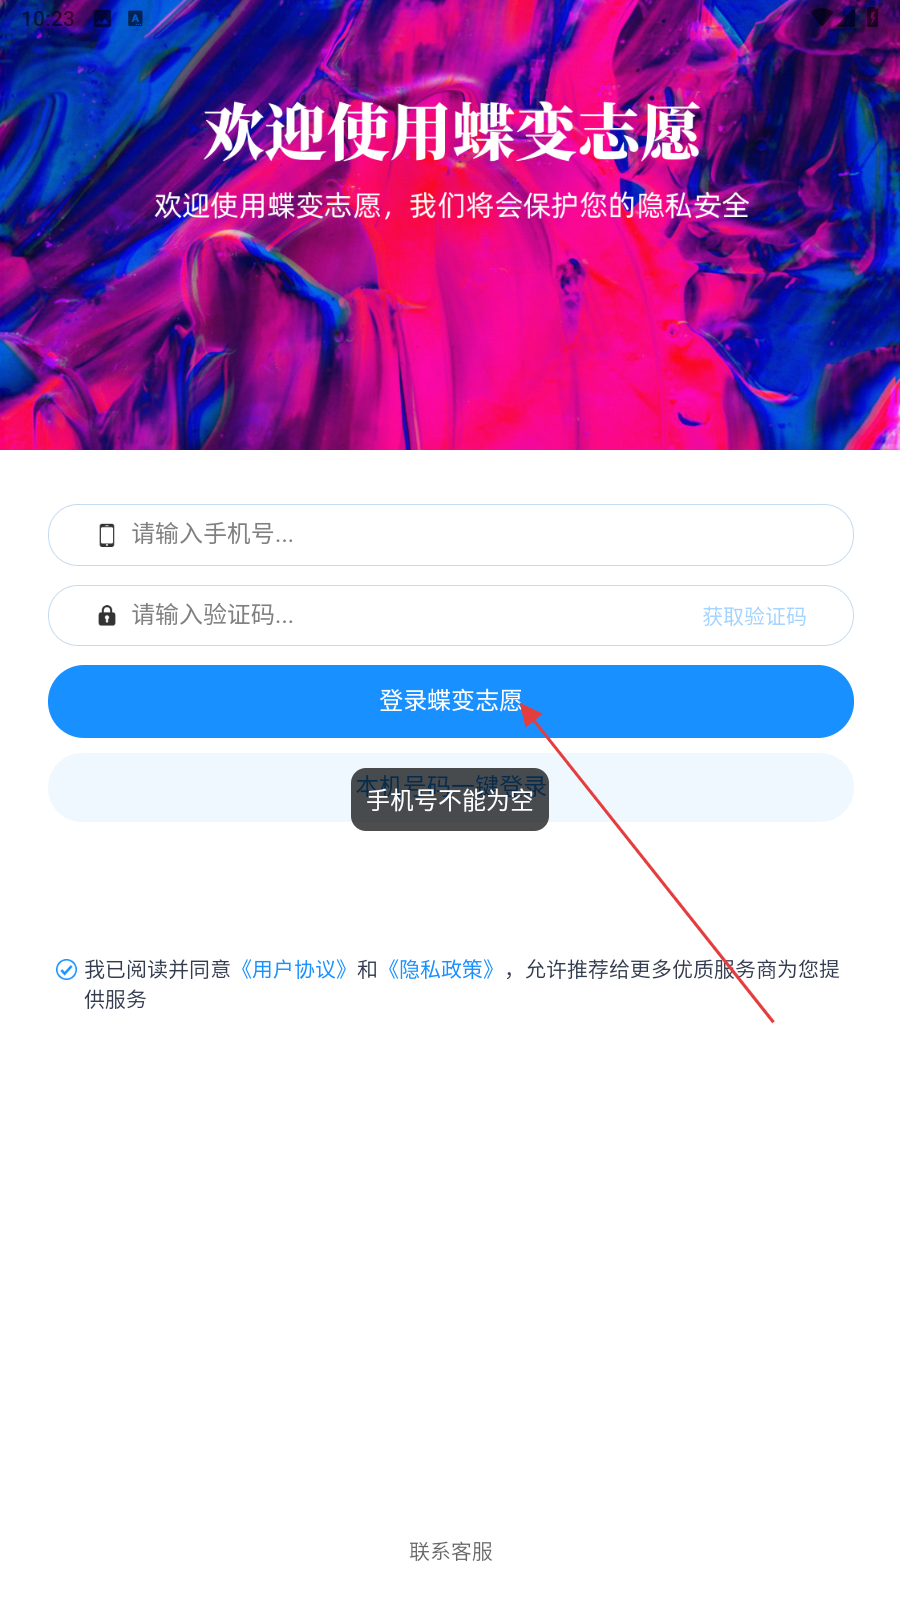The height and width of the screenshot is (1600, 900).
Task: Tap the status bar clock showing 10:23
Action: click(x=48, y=18)
